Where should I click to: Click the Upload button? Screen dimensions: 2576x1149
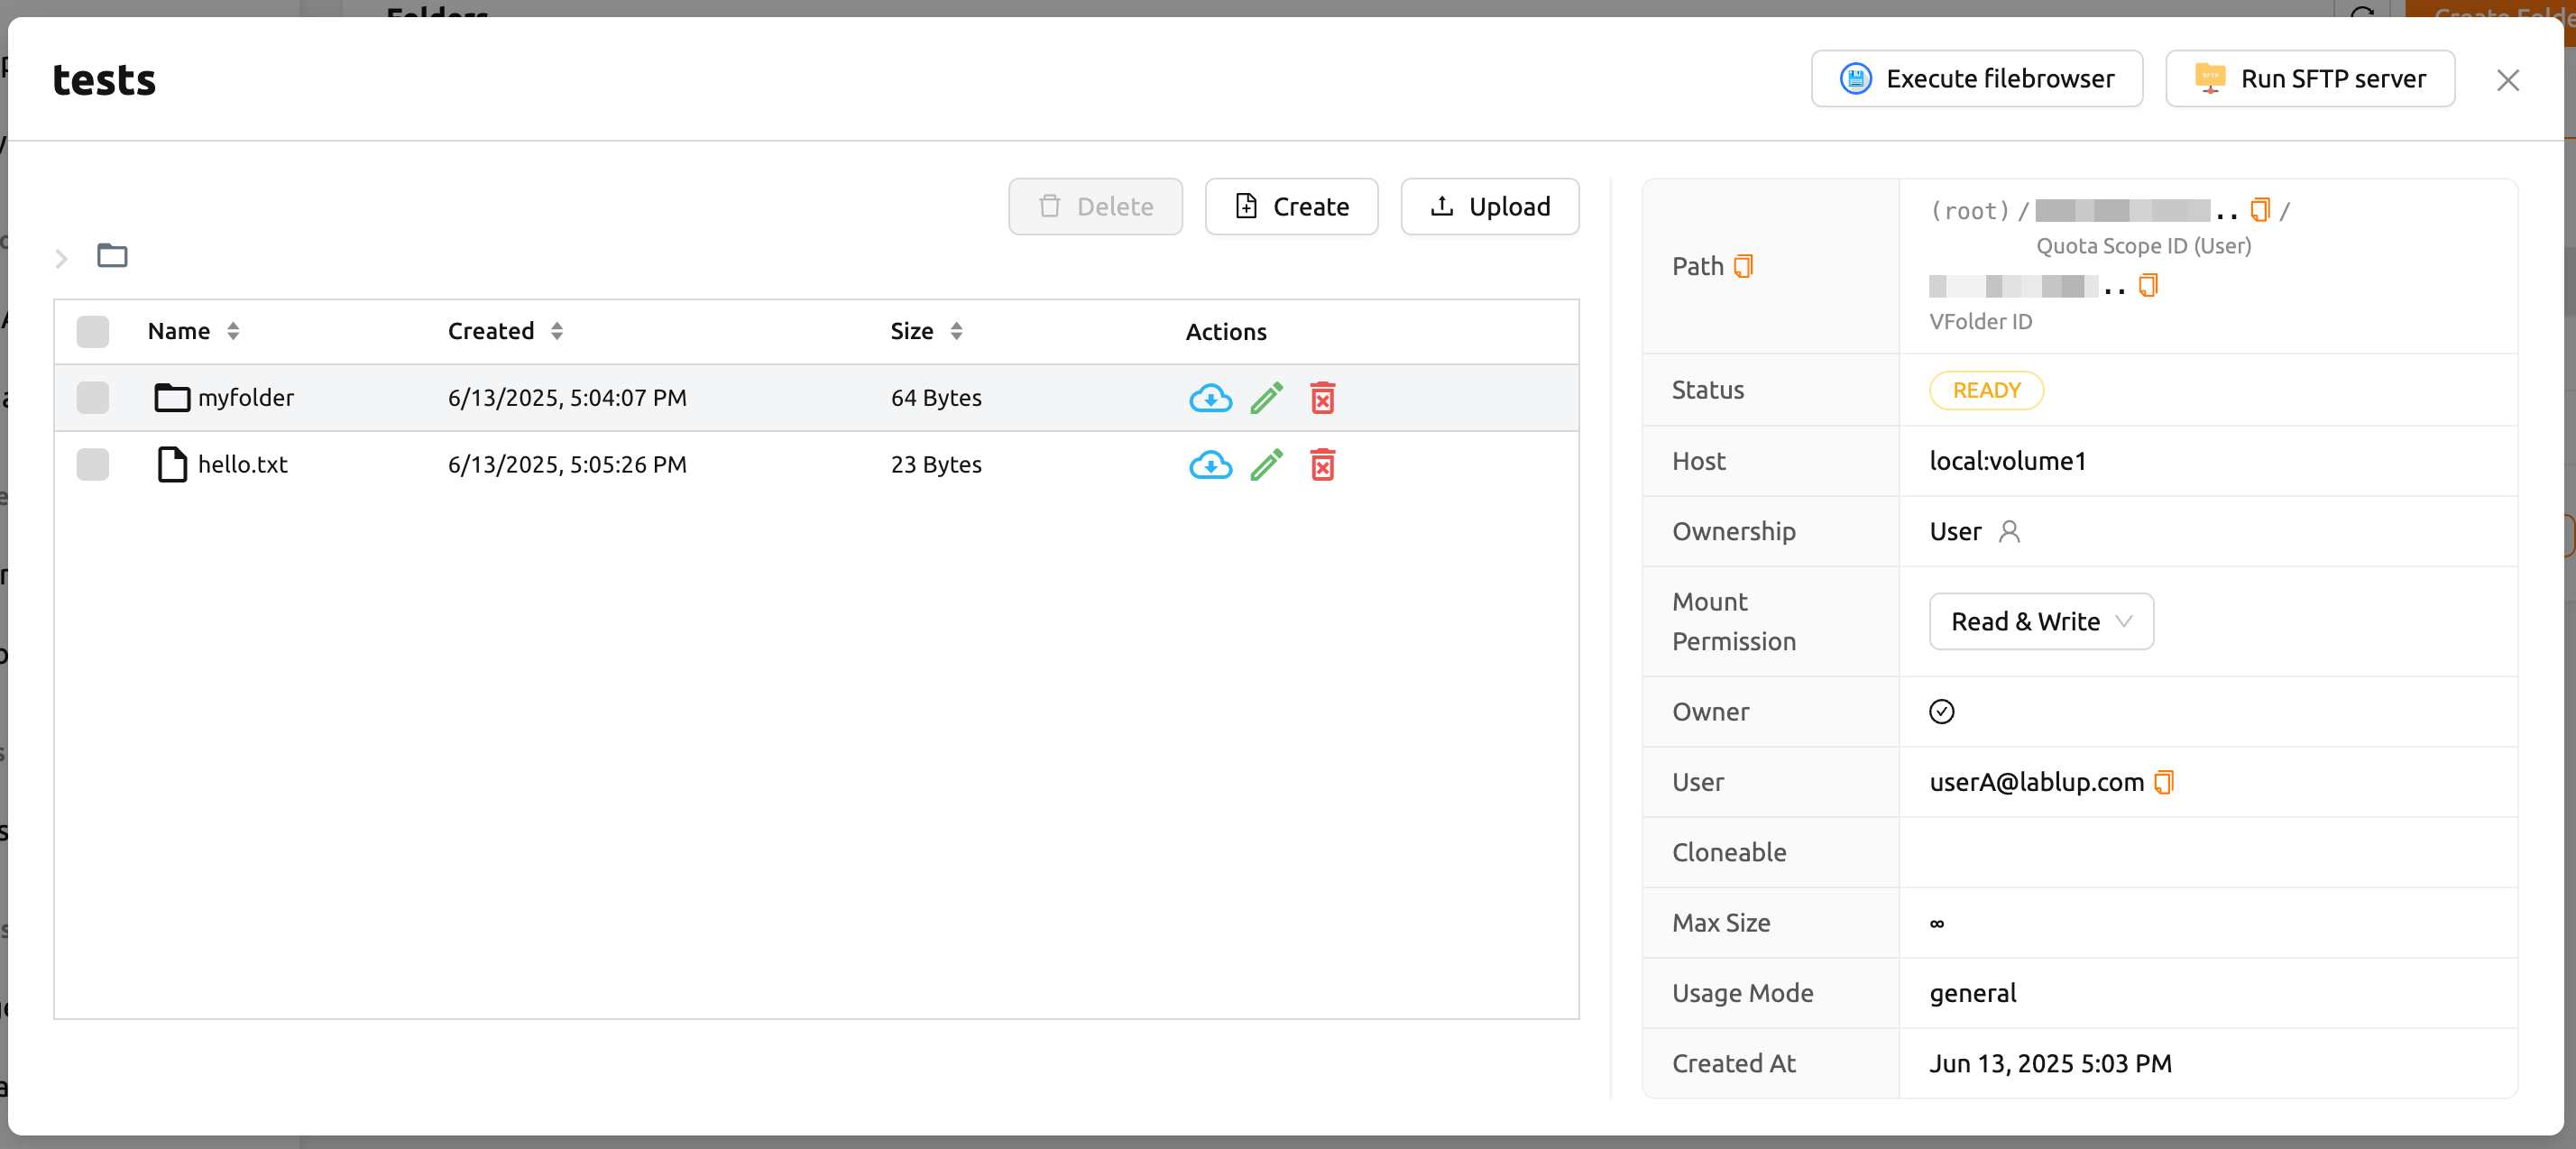click(x=1489, y=207)
